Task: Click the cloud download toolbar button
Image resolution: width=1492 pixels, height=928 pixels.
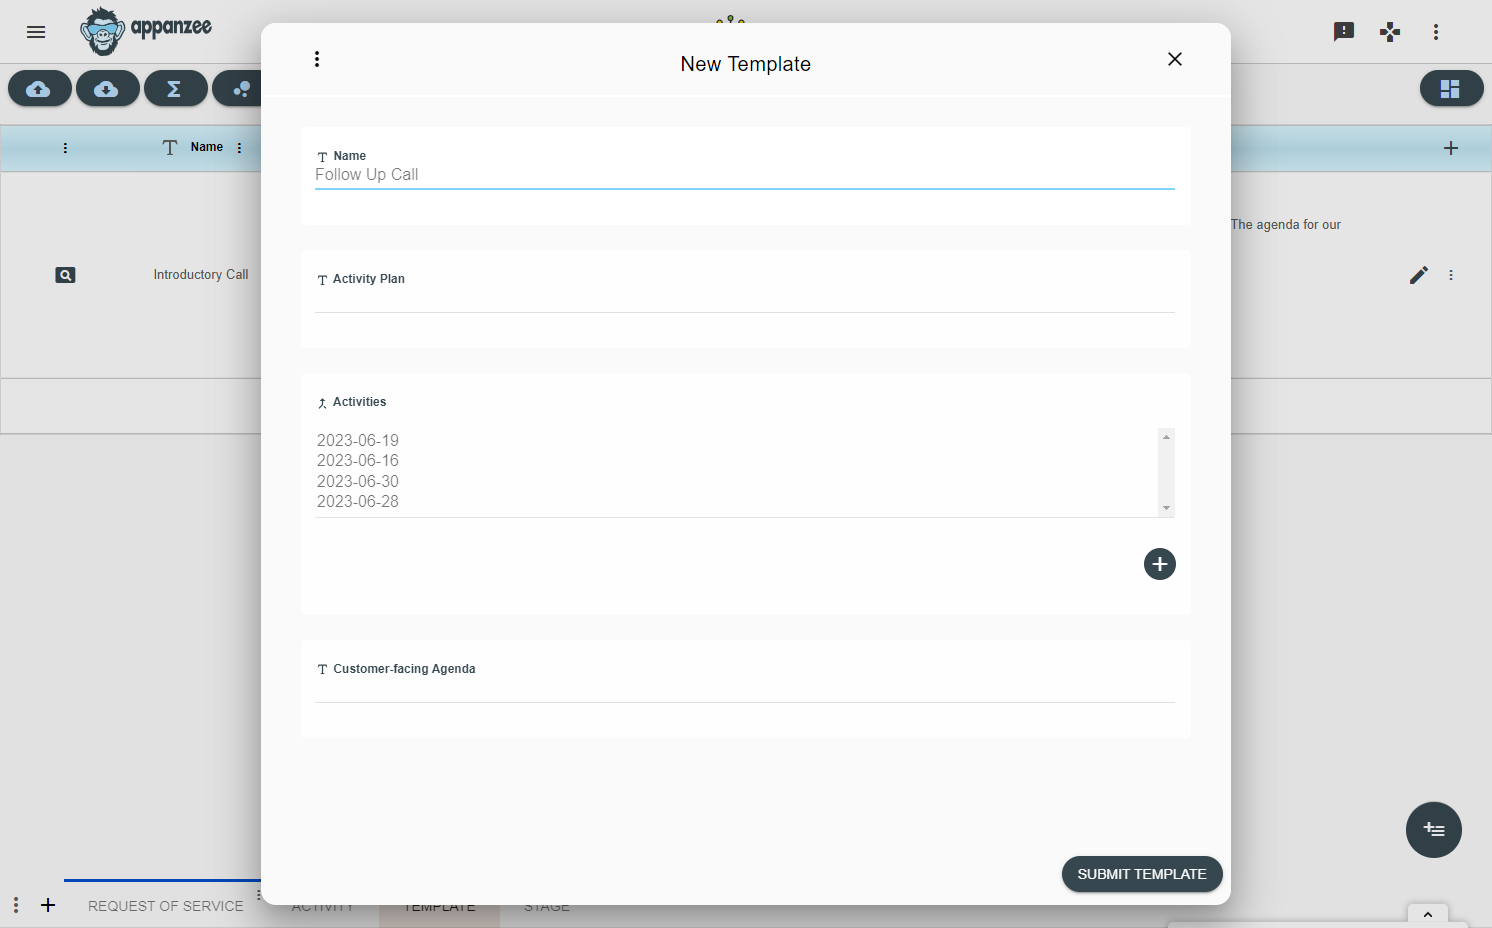Action: point(107,89)
